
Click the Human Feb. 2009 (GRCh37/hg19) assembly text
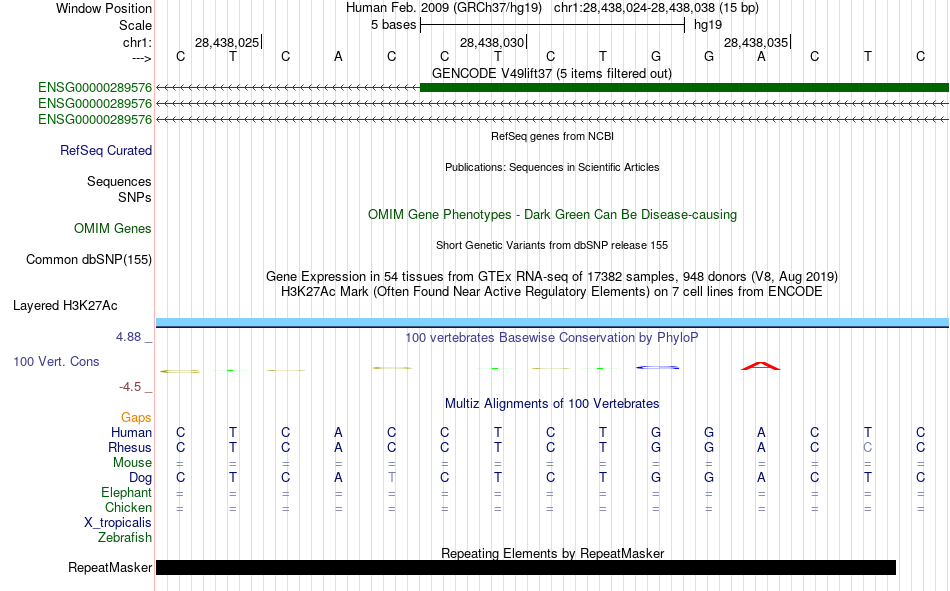tap(445, 8)
